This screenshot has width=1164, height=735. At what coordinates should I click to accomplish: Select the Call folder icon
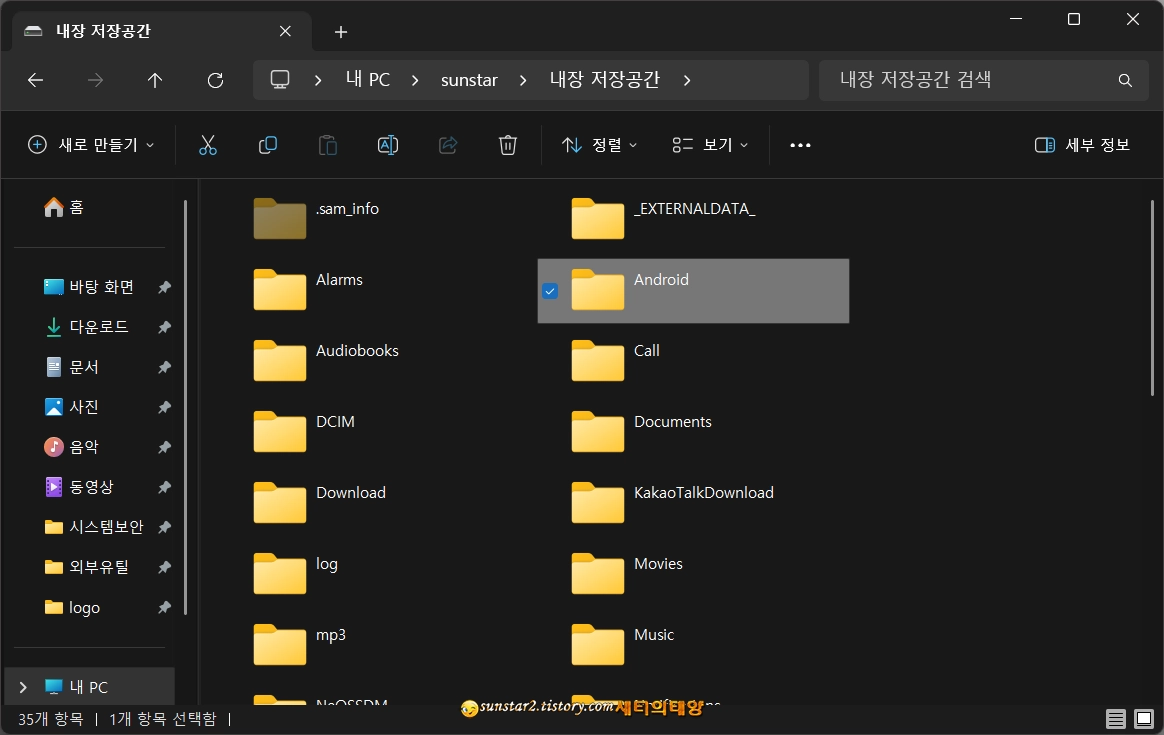(x=598, y=360)
